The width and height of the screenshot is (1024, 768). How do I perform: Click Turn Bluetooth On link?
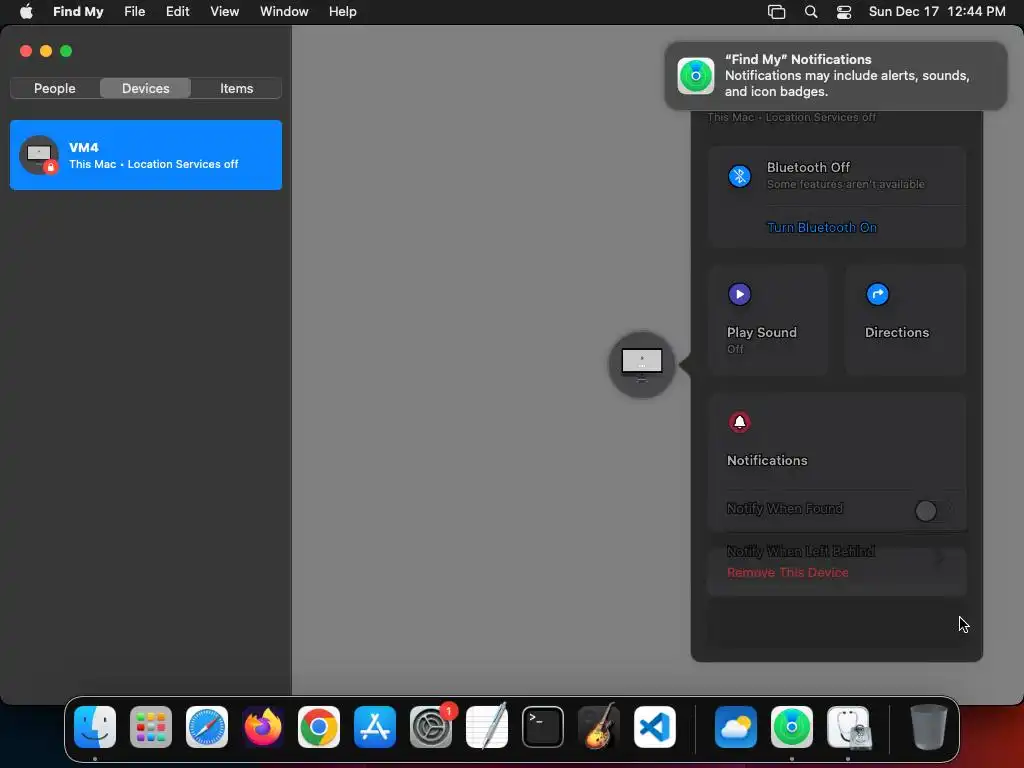822,227
